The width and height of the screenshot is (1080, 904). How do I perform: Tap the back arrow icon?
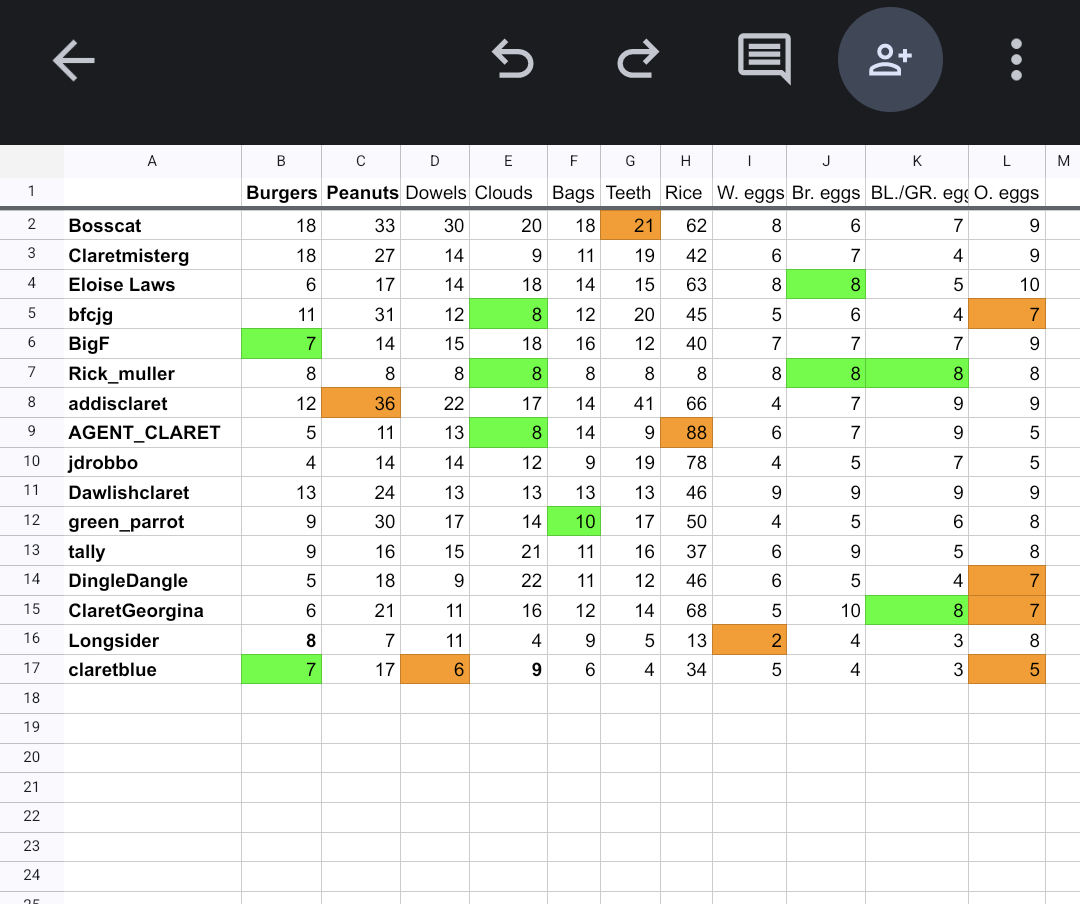pyautogui.click(x=74, y=61)
